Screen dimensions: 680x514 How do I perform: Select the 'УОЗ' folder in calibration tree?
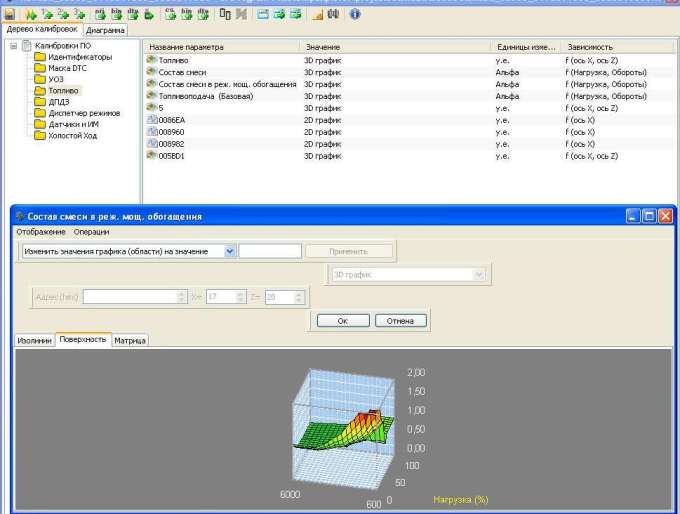pyautogui.click(x=55, y=79)
